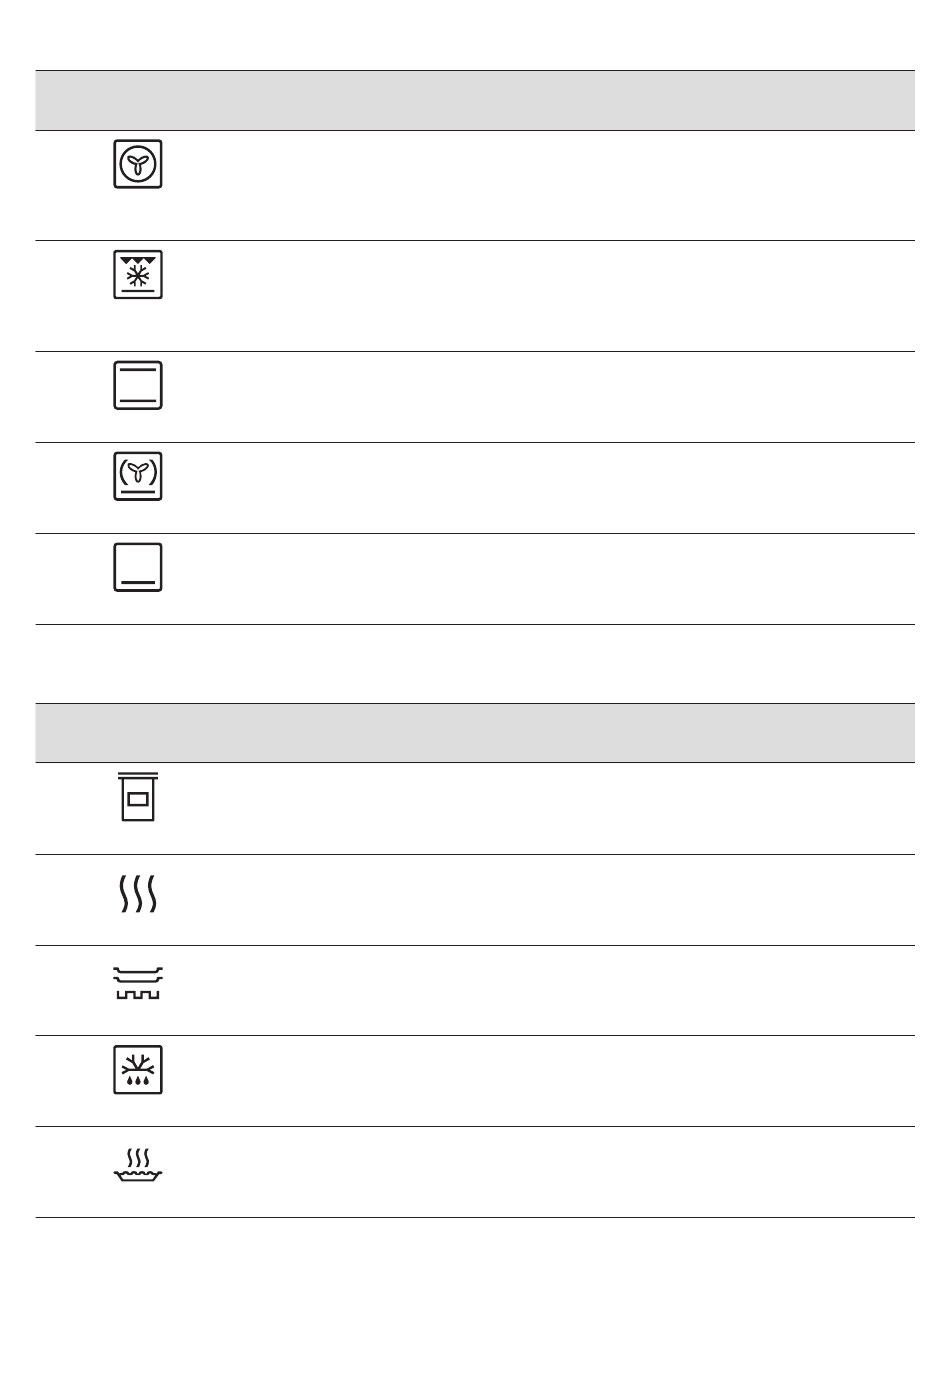The image size is (950, 1383).
Task: Pick the fan in brackets with bottom line icon
Action: click(138, 476)
